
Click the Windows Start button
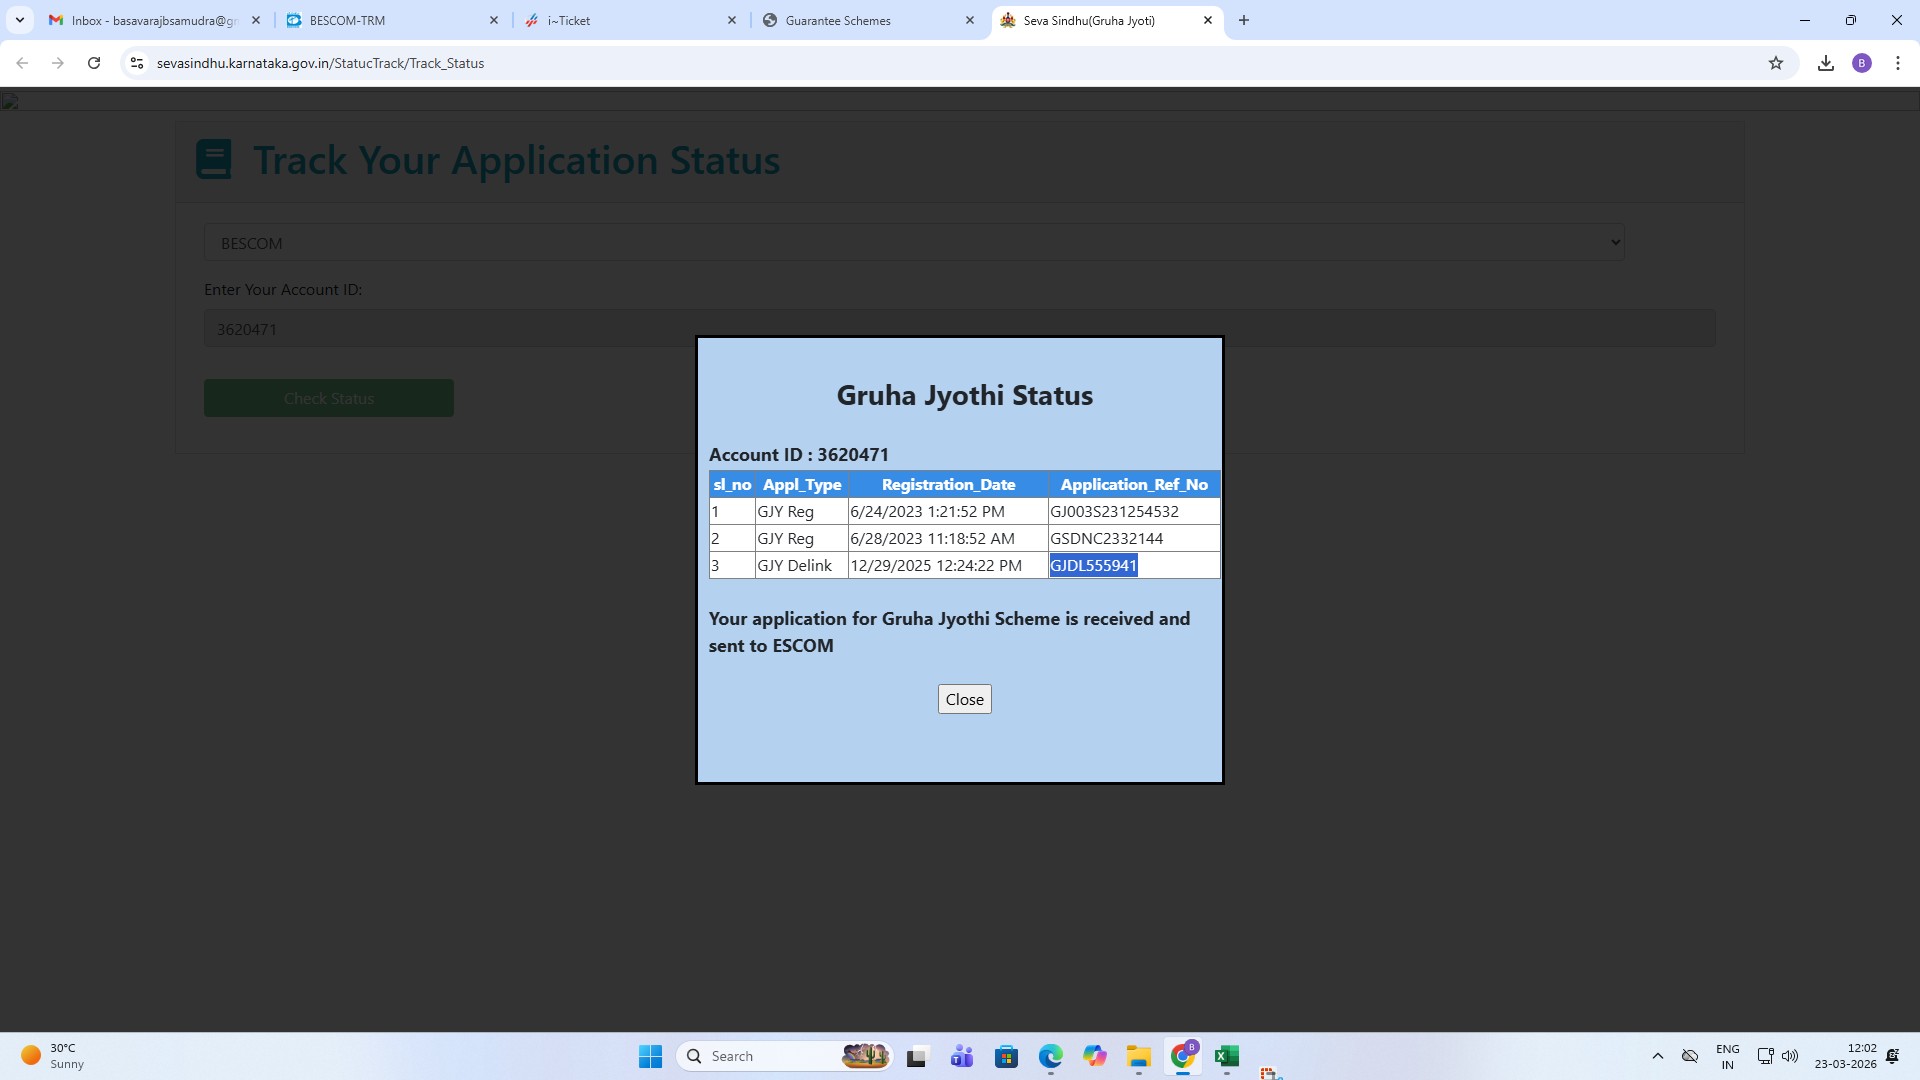click(x=650, y=1056)
